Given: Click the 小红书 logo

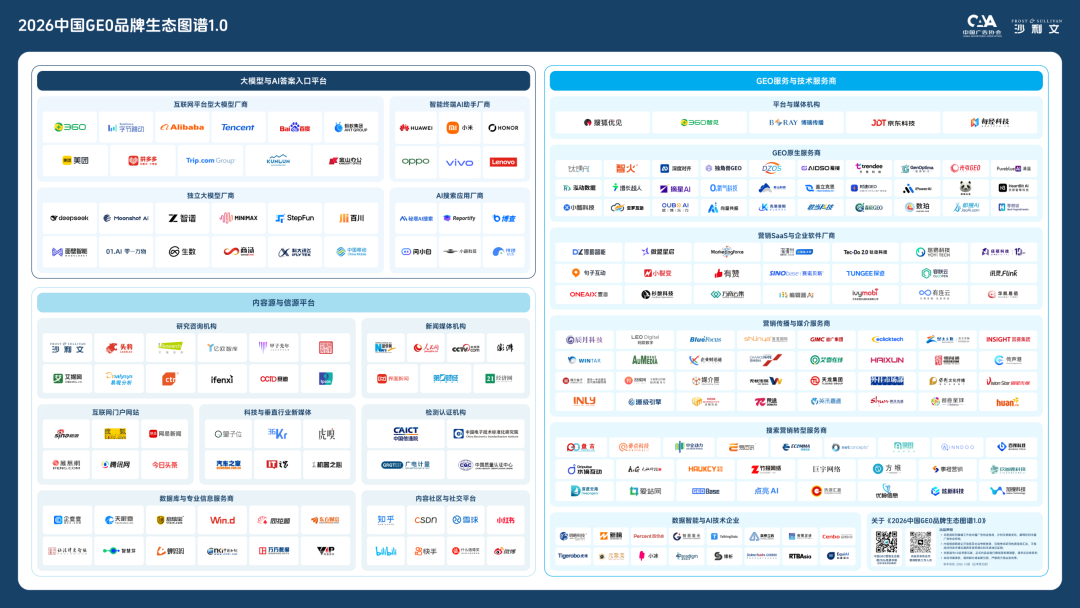Looking at the screenshot, I should (x=506, y=520).
